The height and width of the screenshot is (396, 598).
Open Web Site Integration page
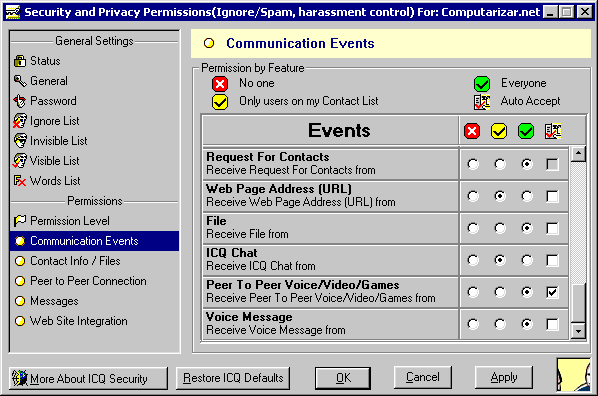pyautogui.click(x=95, y=321)
